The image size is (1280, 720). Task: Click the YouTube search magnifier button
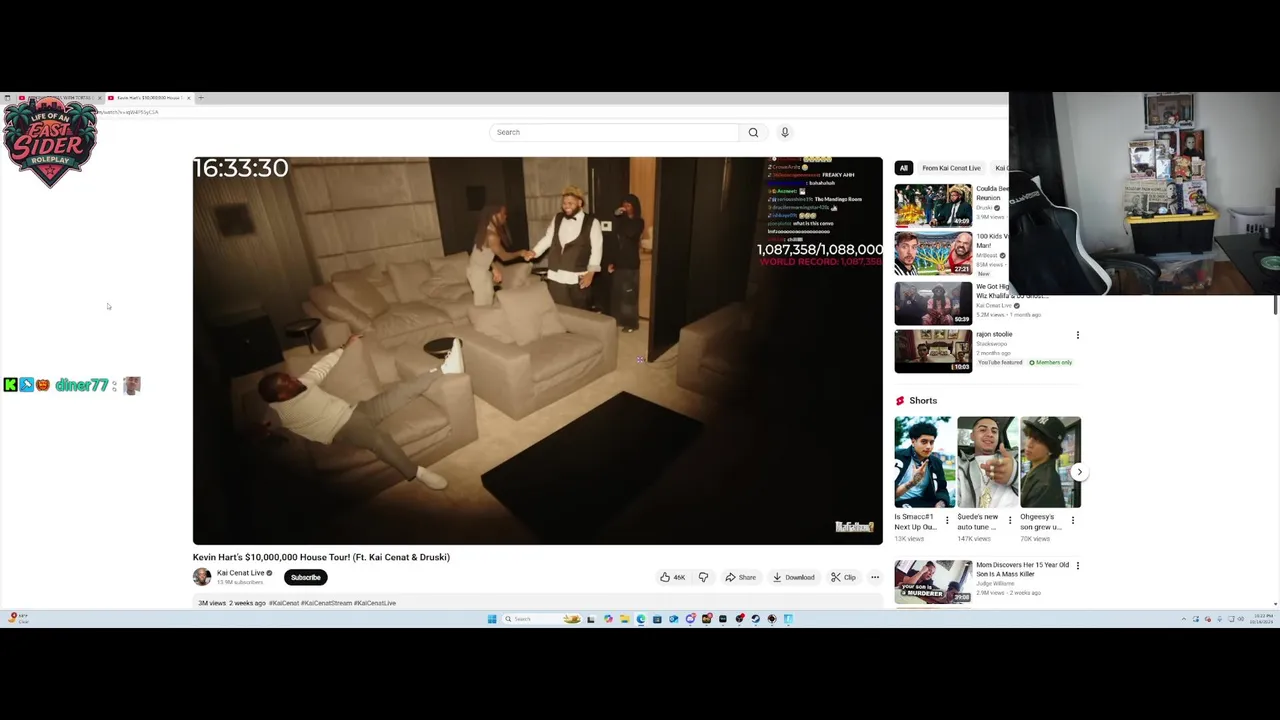tap(753, 132)
